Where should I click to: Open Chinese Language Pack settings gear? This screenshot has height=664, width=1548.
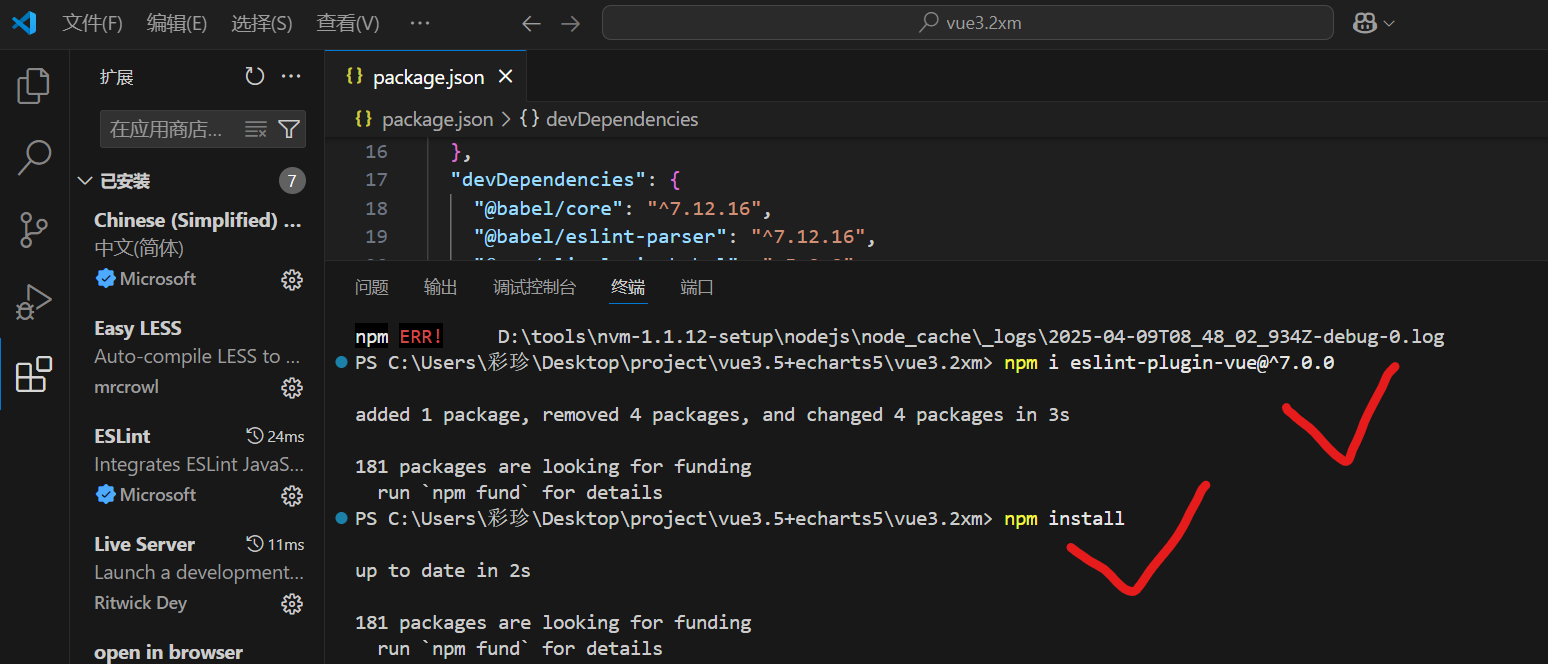pyautogui.click(x=291, y=279)
